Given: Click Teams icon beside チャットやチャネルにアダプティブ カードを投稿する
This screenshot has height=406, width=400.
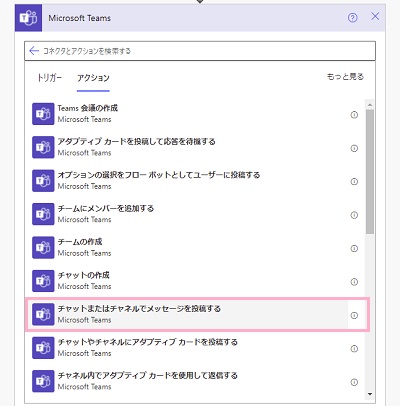Looking at the screenshot, I should tap(43, 348).
